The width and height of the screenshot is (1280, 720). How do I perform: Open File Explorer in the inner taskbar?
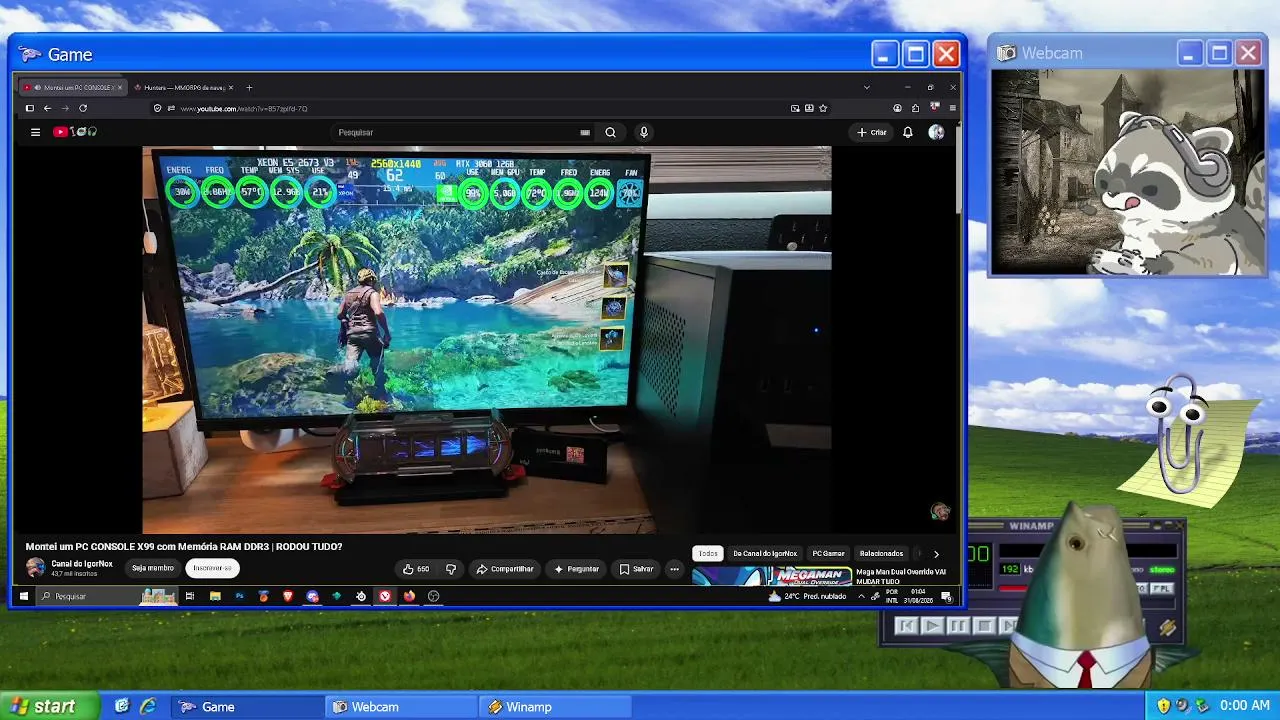[215, 596]
